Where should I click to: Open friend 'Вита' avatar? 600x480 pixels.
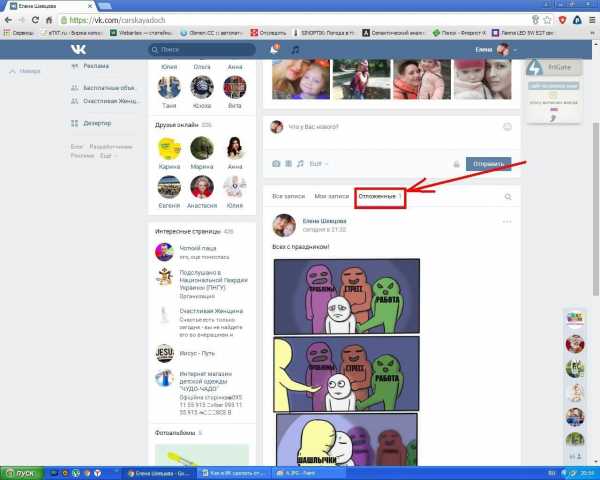(x=235, y=87)
